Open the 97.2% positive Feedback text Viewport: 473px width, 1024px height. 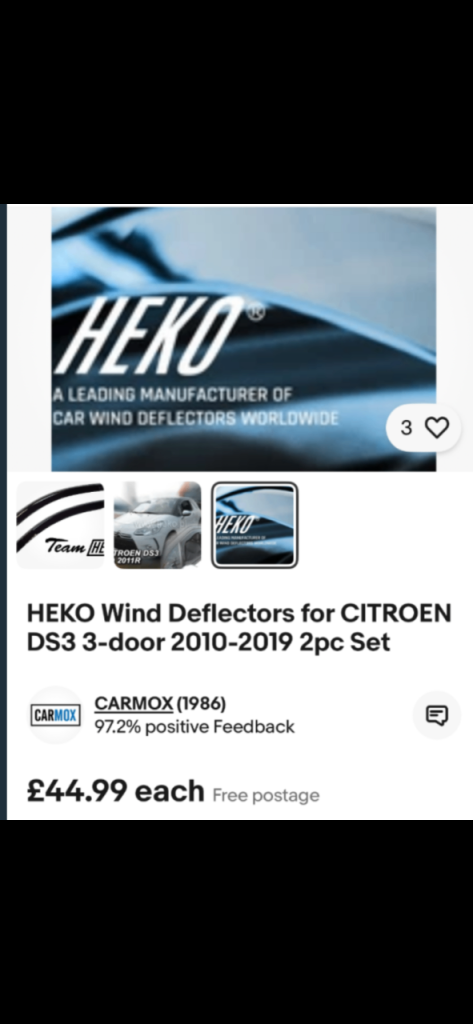195,727
